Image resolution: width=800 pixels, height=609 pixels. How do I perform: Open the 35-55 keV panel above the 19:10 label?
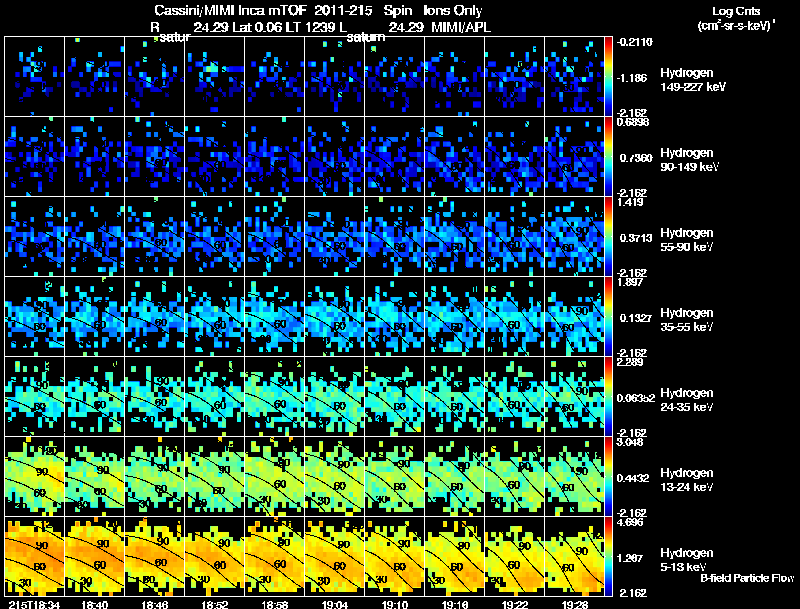[395, 316]
